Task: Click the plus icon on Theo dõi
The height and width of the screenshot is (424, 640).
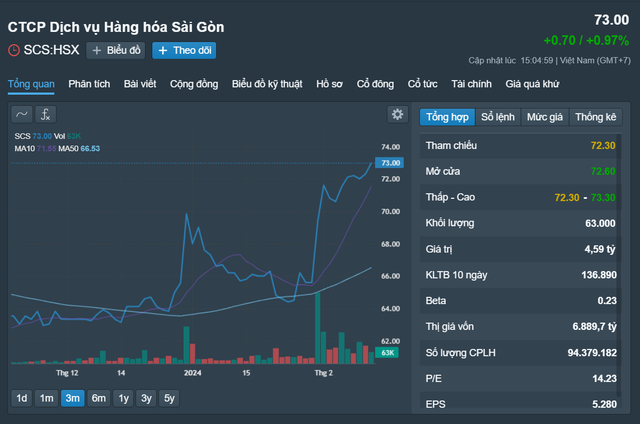Action: [x=162, y=50]
